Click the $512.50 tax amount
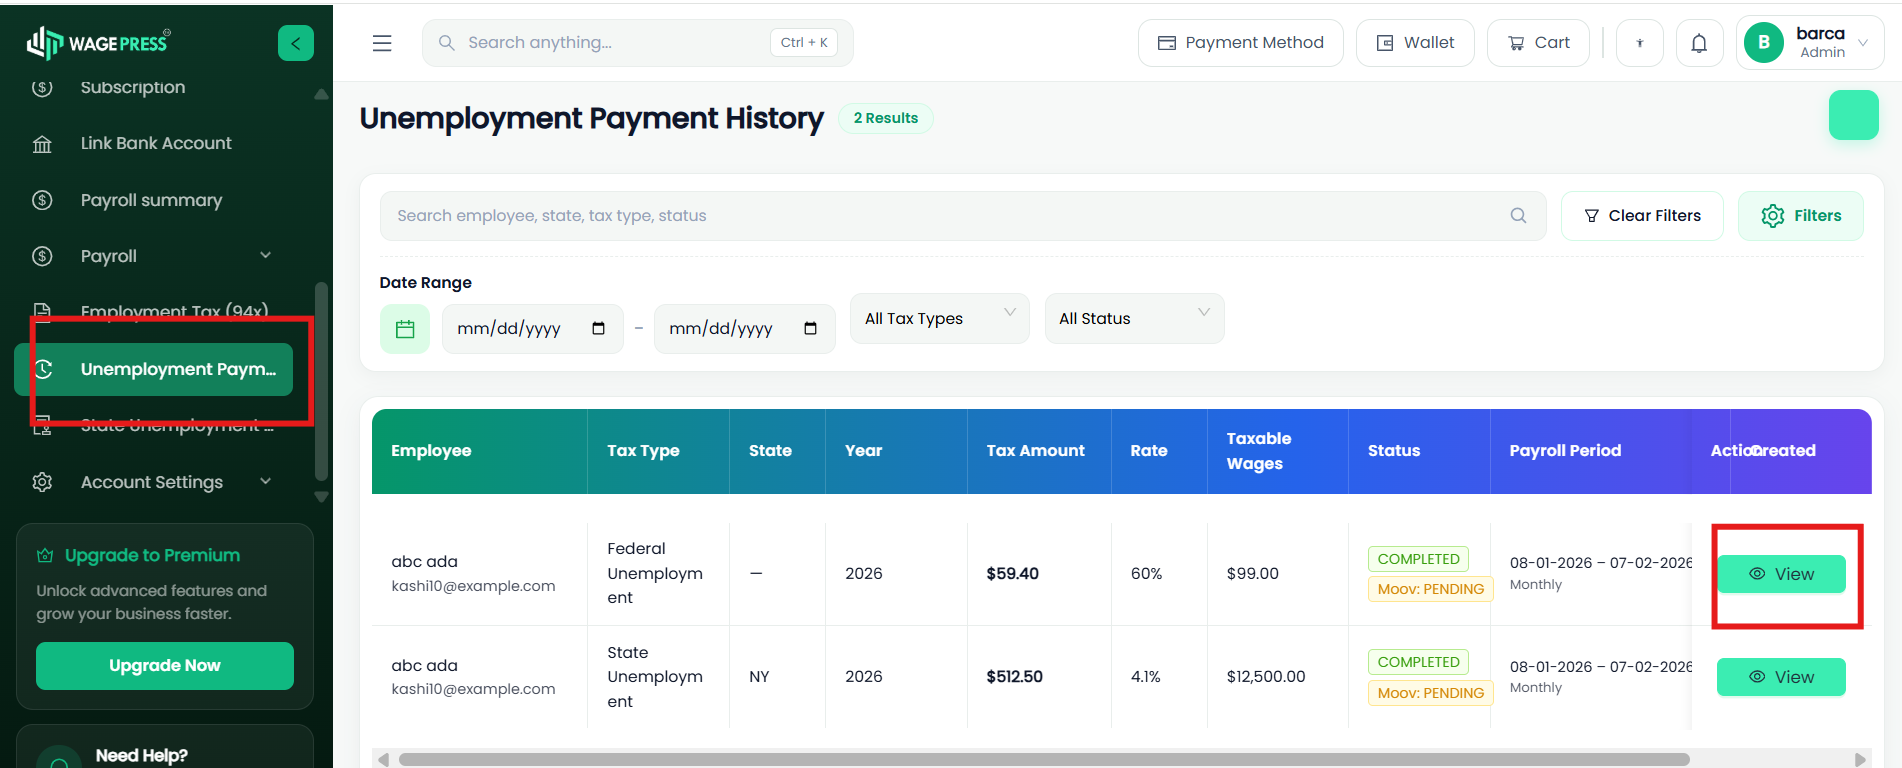The width and height of the screenshot is (1902, 768). (x=1014, y=677)
